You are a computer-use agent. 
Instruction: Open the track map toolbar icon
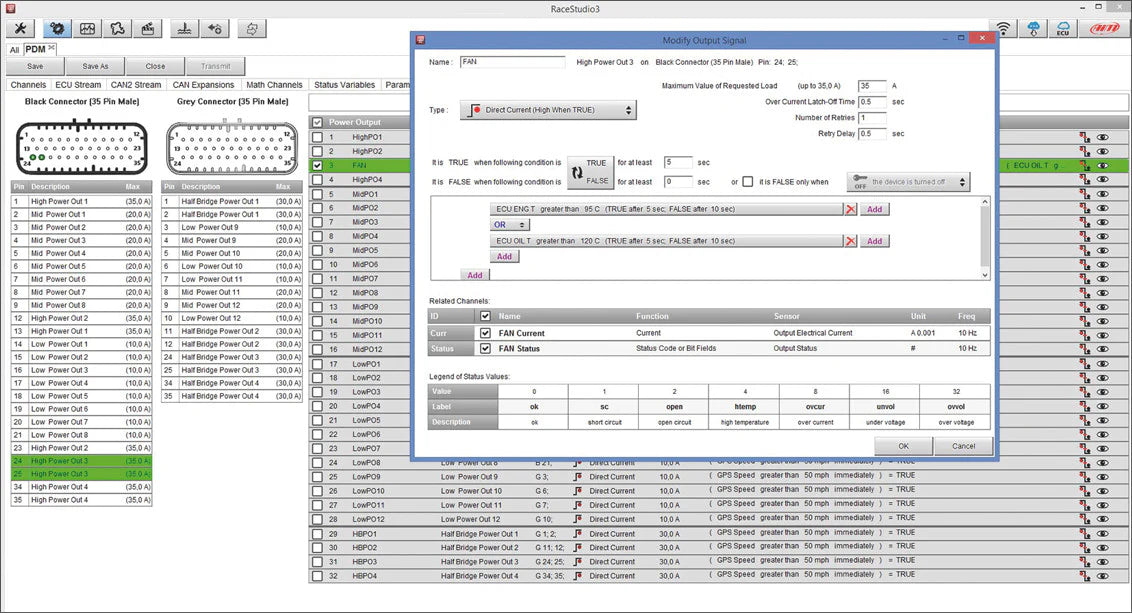tap(118, 28)
